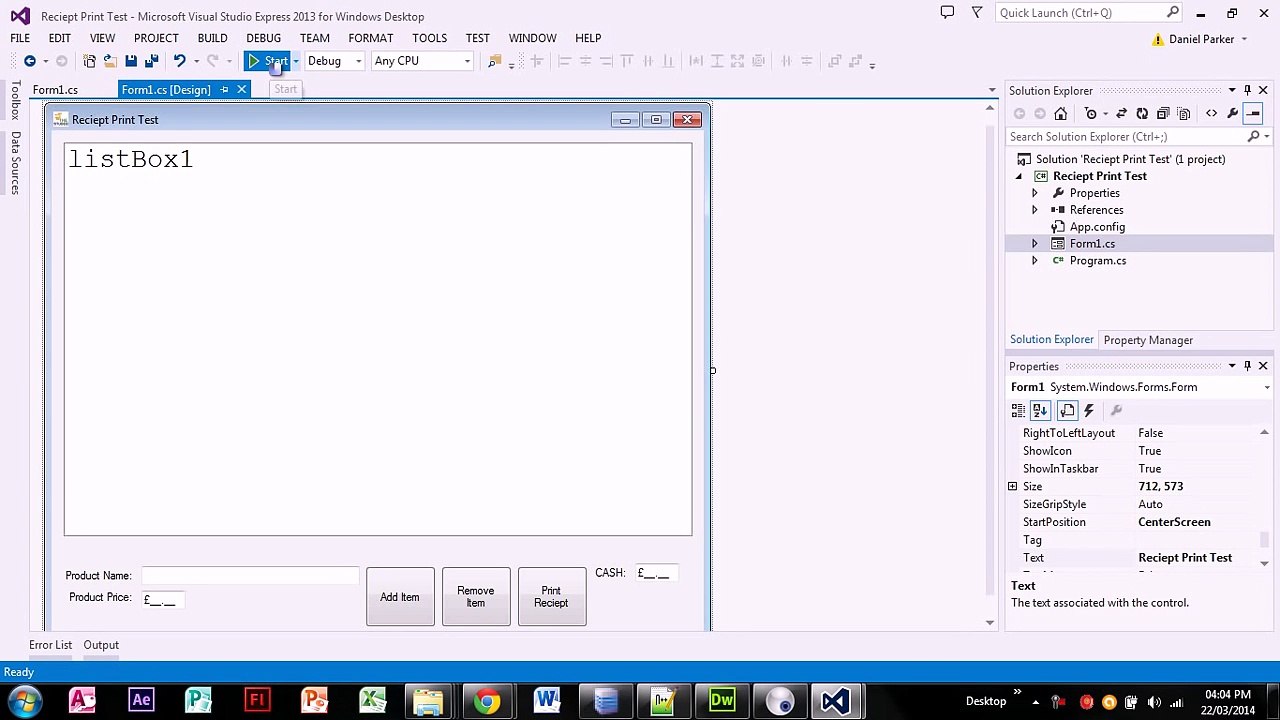Image resolution: width=1280 pixels, height=720 pixels.
Task: Close the Form1.cs [Design] tab
Action: [x=241, y=90]
